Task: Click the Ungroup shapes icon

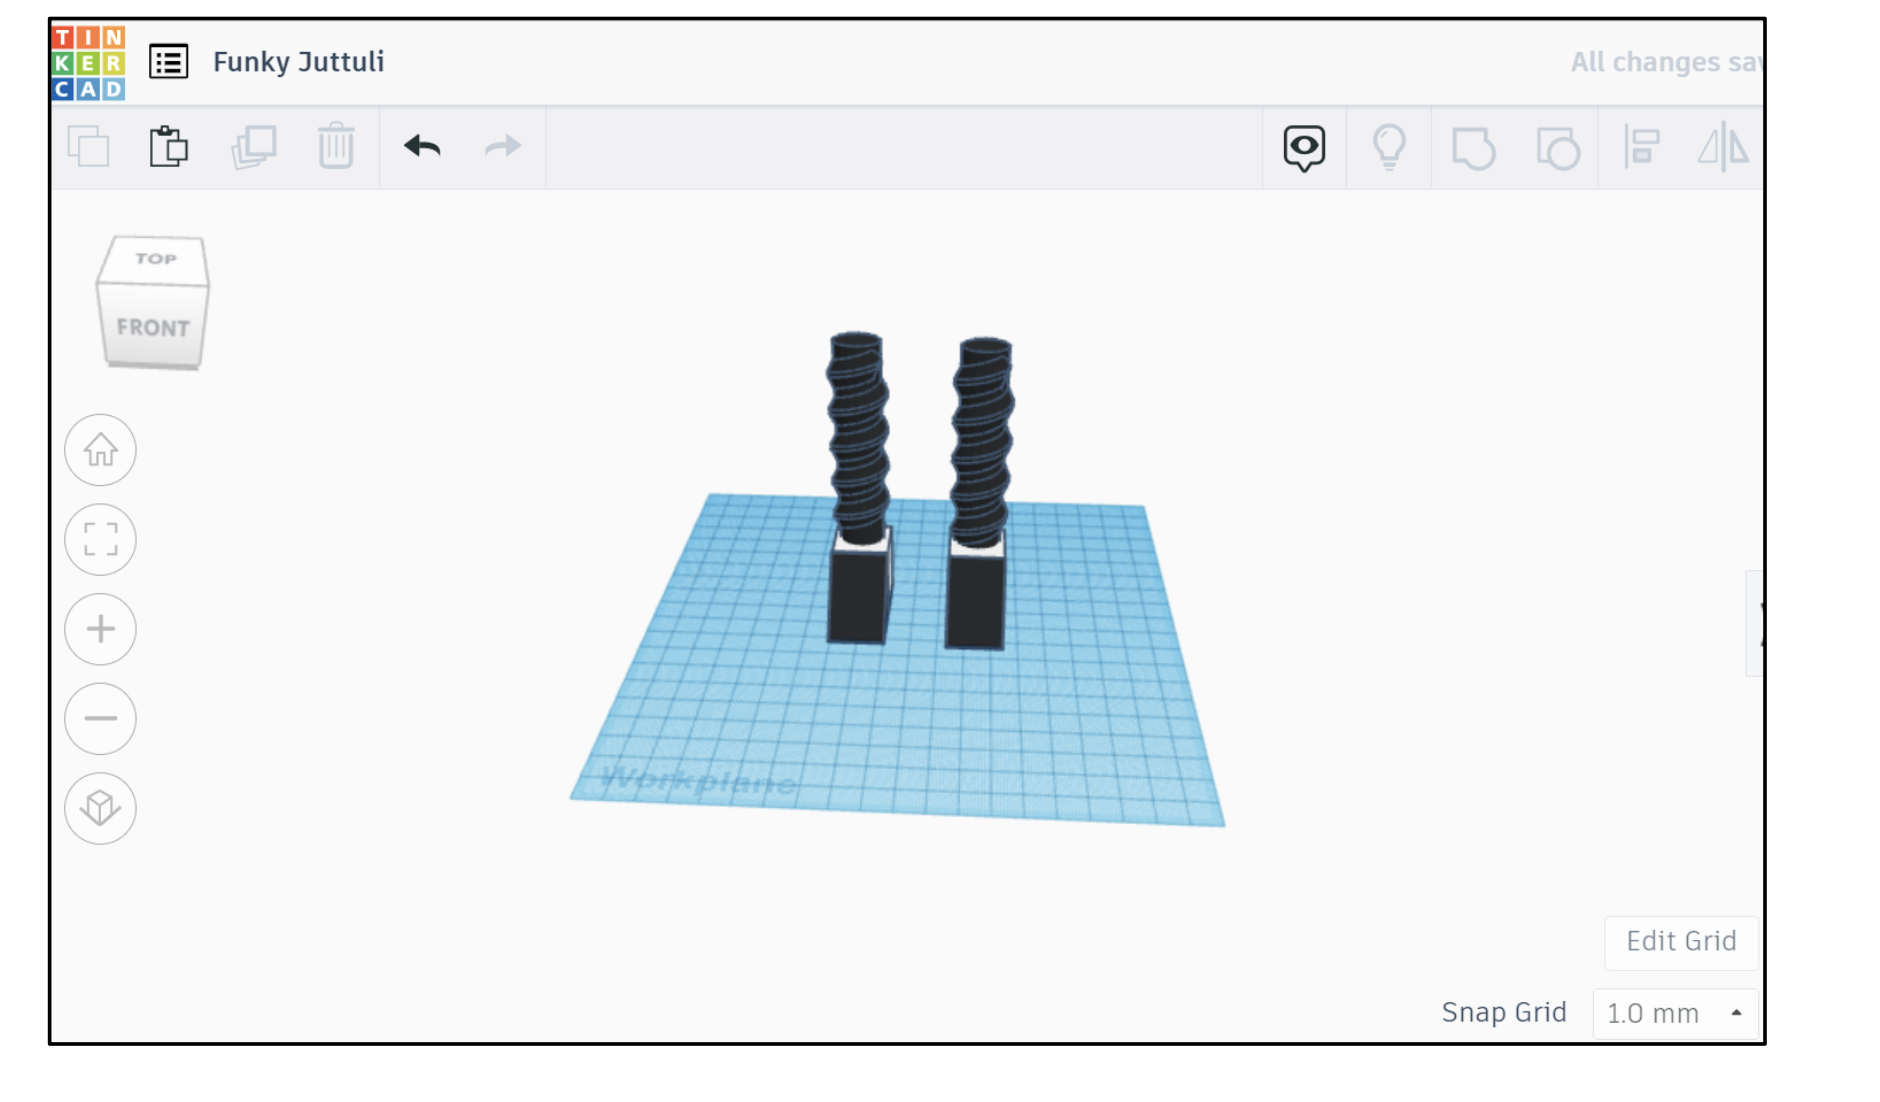Action: click(1558, 148)
